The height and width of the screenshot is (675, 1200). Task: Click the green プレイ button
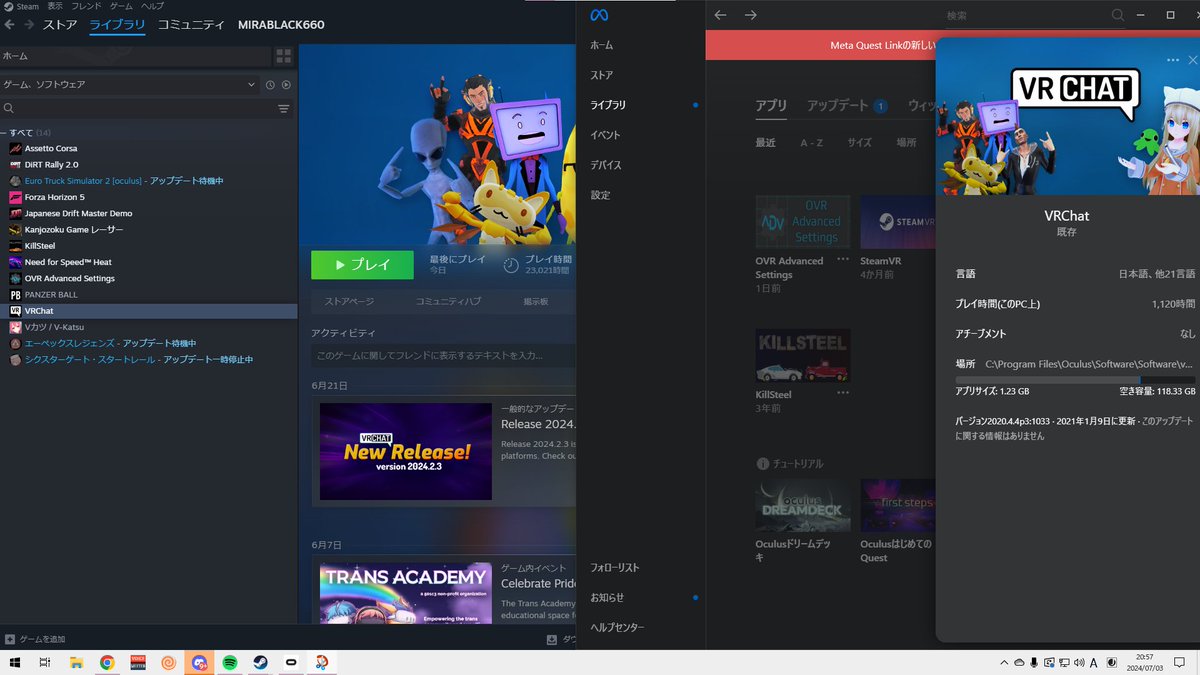pyautogui.click(x=362, y=265)
